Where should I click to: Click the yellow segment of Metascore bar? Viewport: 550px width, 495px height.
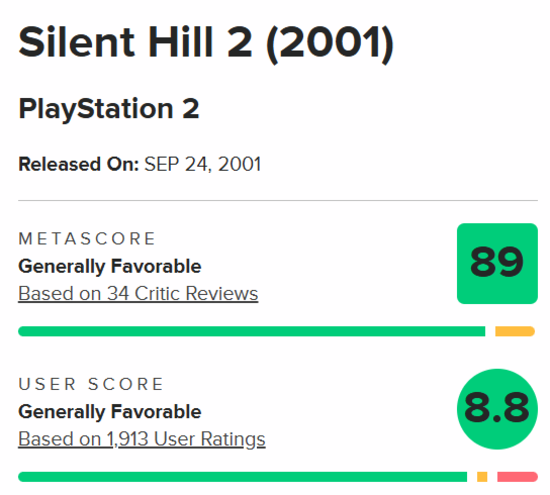click(515, 331)
